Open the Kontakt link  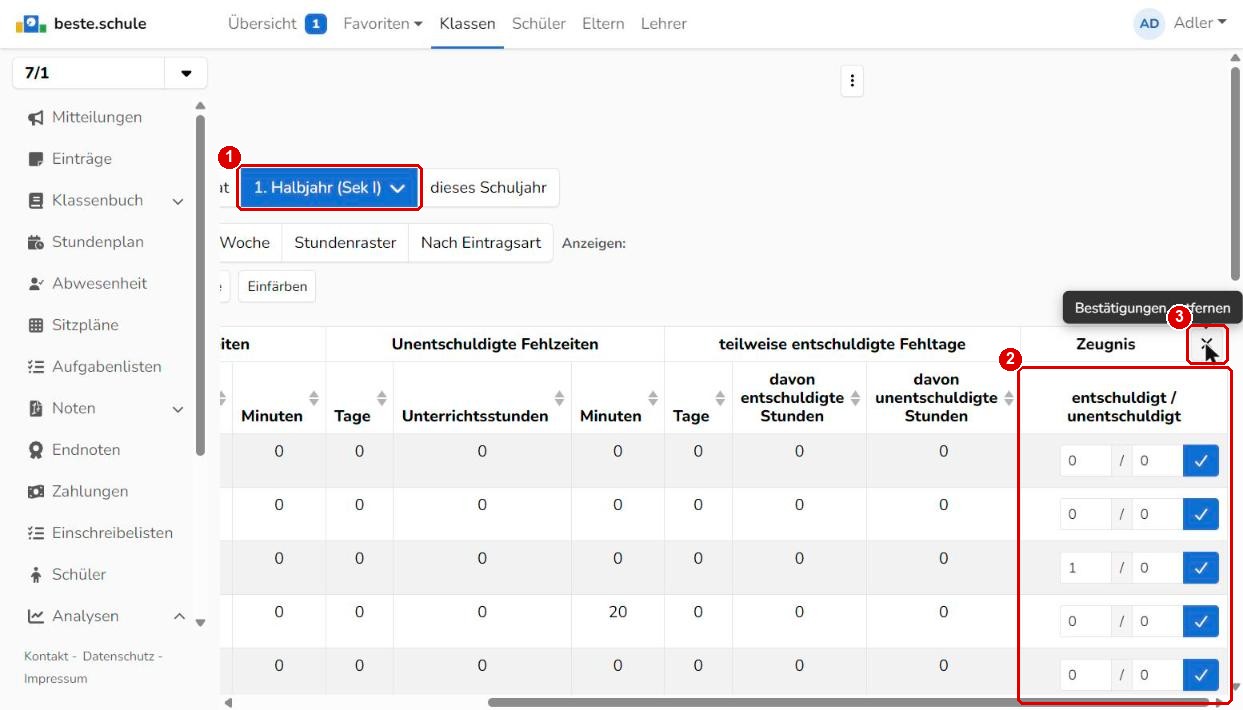[x=46, y=656]
